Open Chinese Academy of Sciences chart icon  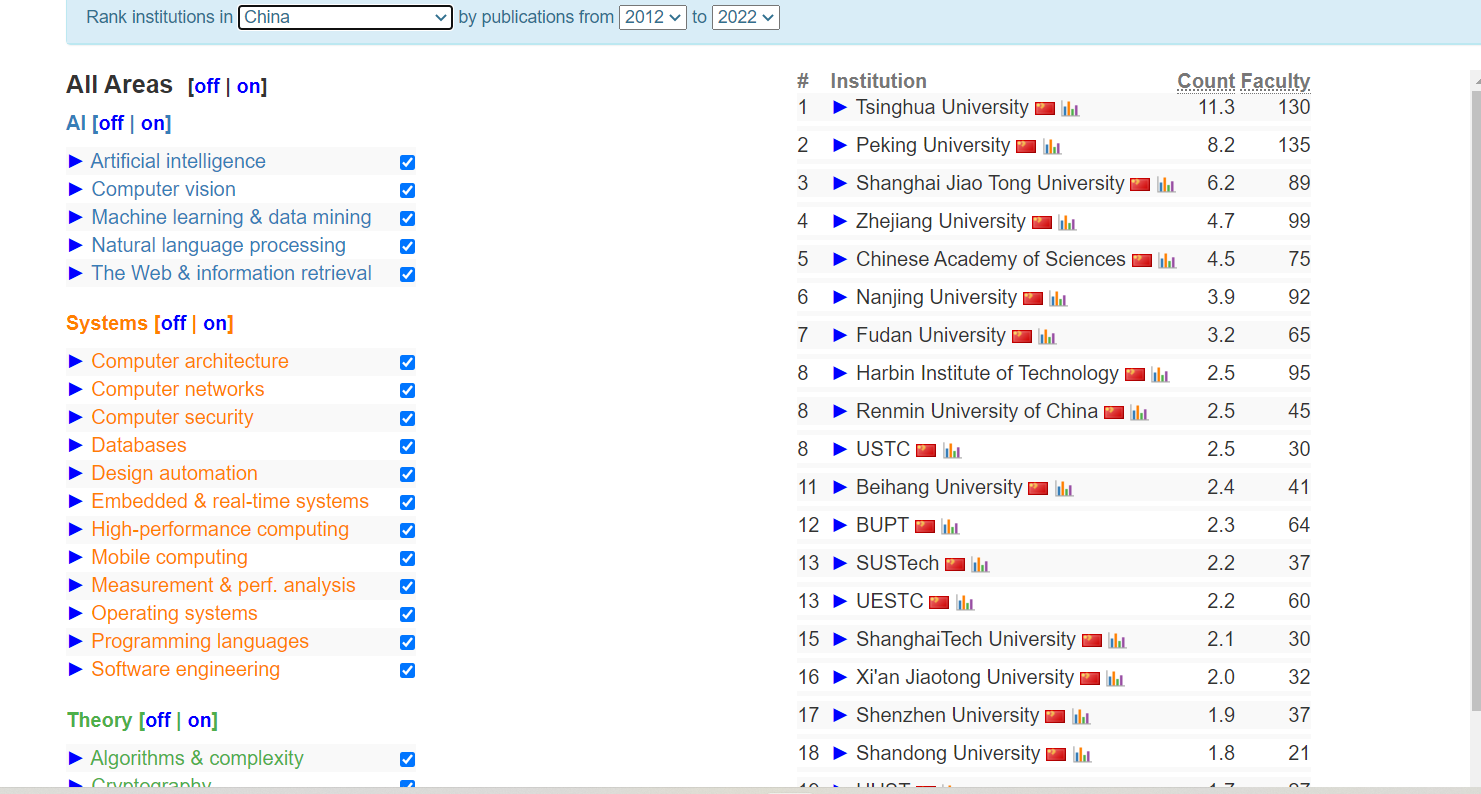(1167, 261)
